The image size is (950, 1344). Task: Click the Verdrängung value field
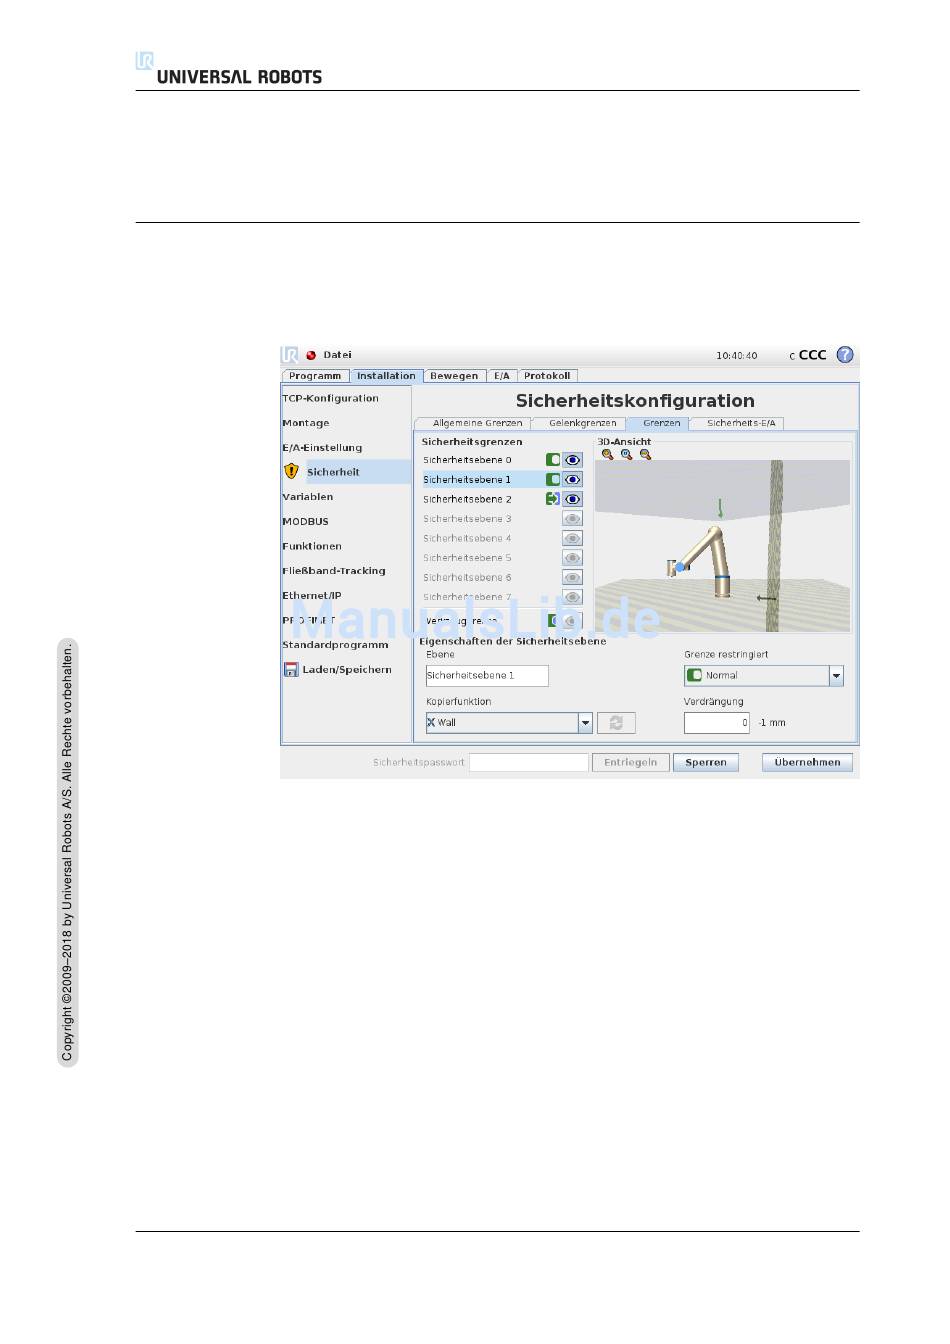[x=717, y=722]
